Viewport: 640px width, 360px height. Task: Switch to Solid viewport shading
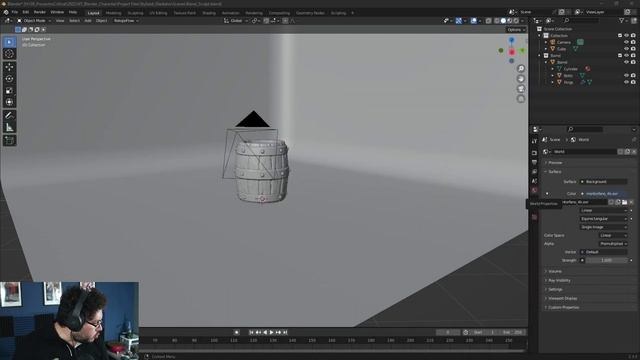(x=503, y=20)
